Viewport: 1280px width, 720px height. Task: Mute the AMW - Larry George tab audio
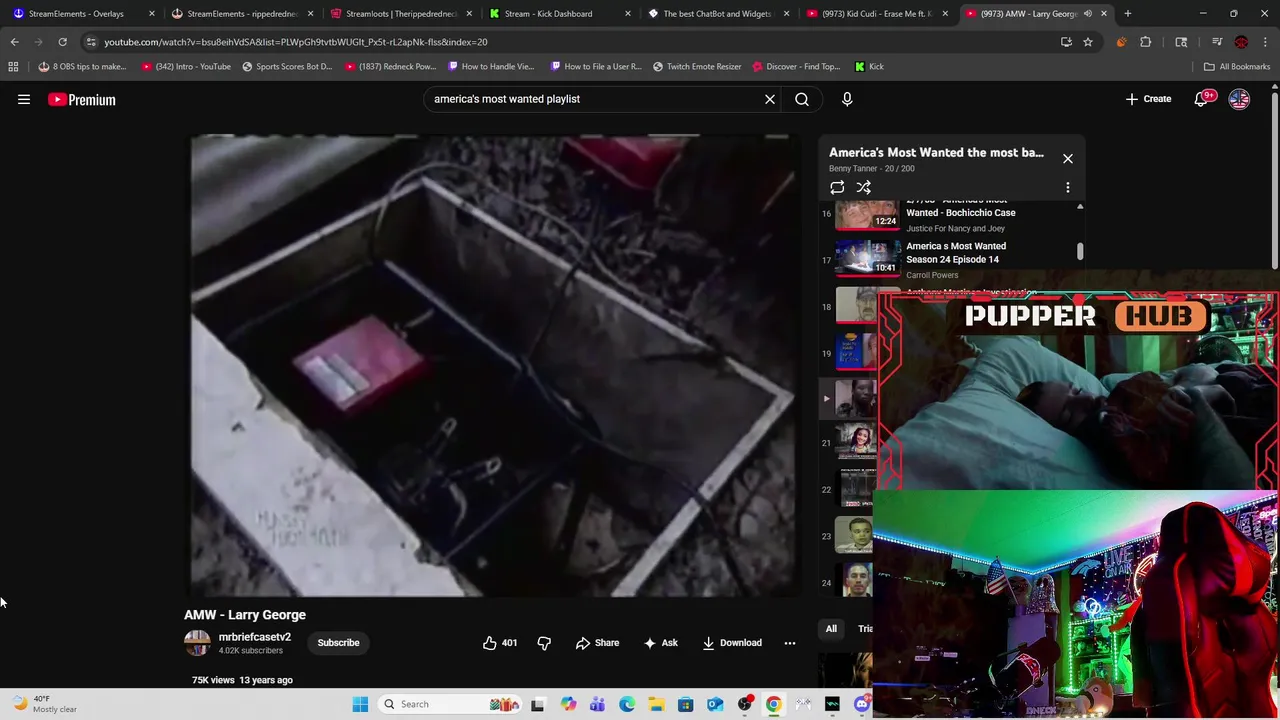coord(1088,14)
